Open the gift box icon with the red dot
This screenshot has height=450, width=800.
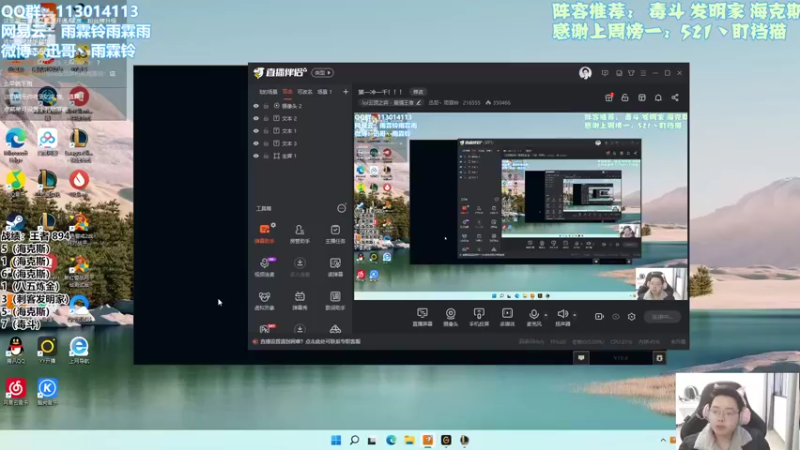pos(609,97)
